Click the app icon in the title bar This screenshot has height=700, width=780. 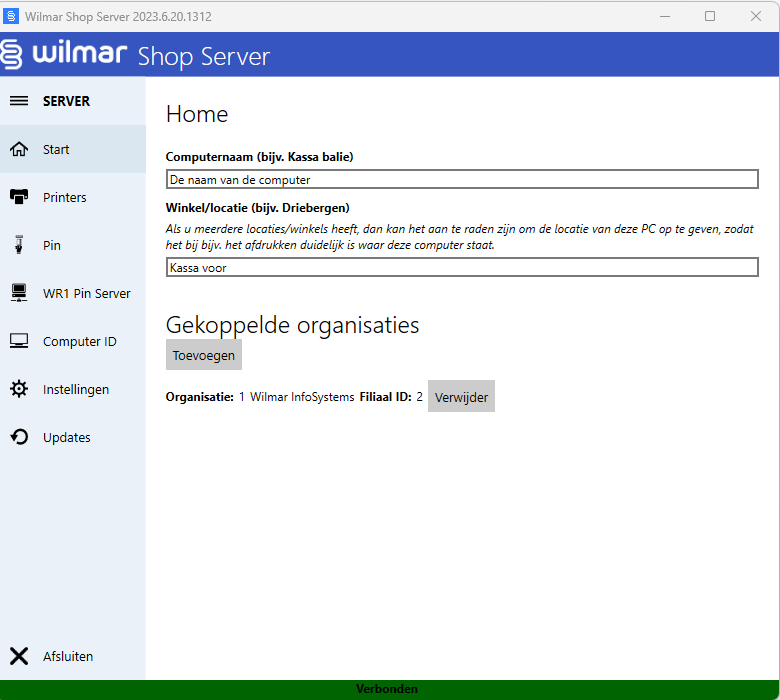pos(11,16)
